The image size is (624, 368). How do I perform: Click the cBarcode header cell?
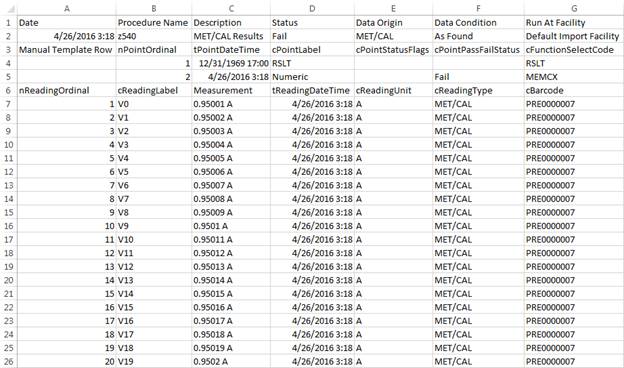(574, 90)
